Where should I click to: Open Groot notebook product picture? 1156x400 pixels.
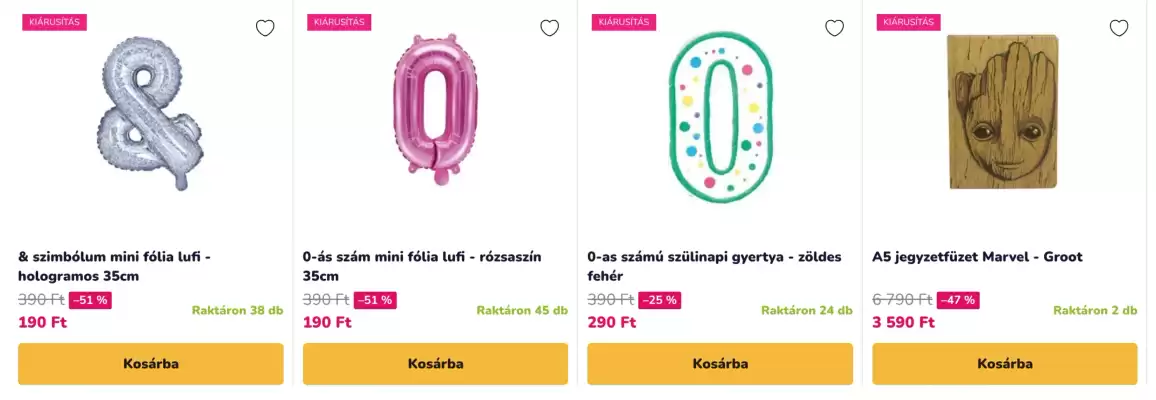(1003, 112)
